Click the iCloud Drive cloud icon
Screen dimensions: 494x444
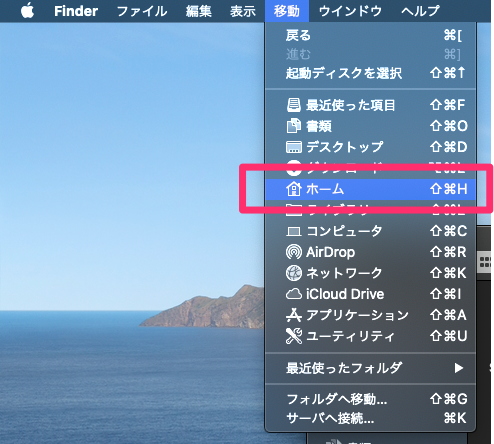click(294, 294)
